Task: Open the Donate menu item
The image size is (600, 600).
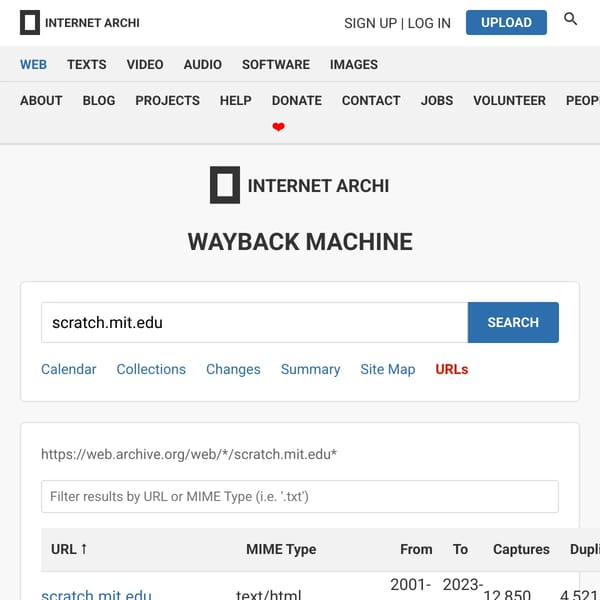Action: (x=297, y=101)
